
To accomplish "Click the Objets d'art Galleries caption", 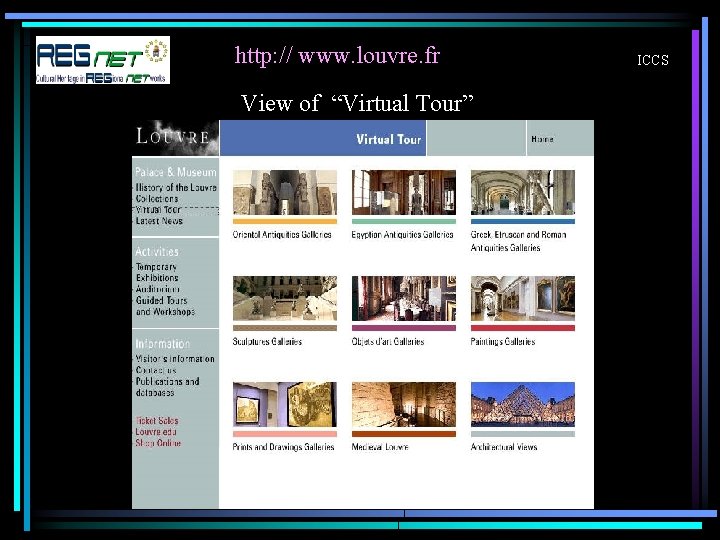I will pos(388,342).
